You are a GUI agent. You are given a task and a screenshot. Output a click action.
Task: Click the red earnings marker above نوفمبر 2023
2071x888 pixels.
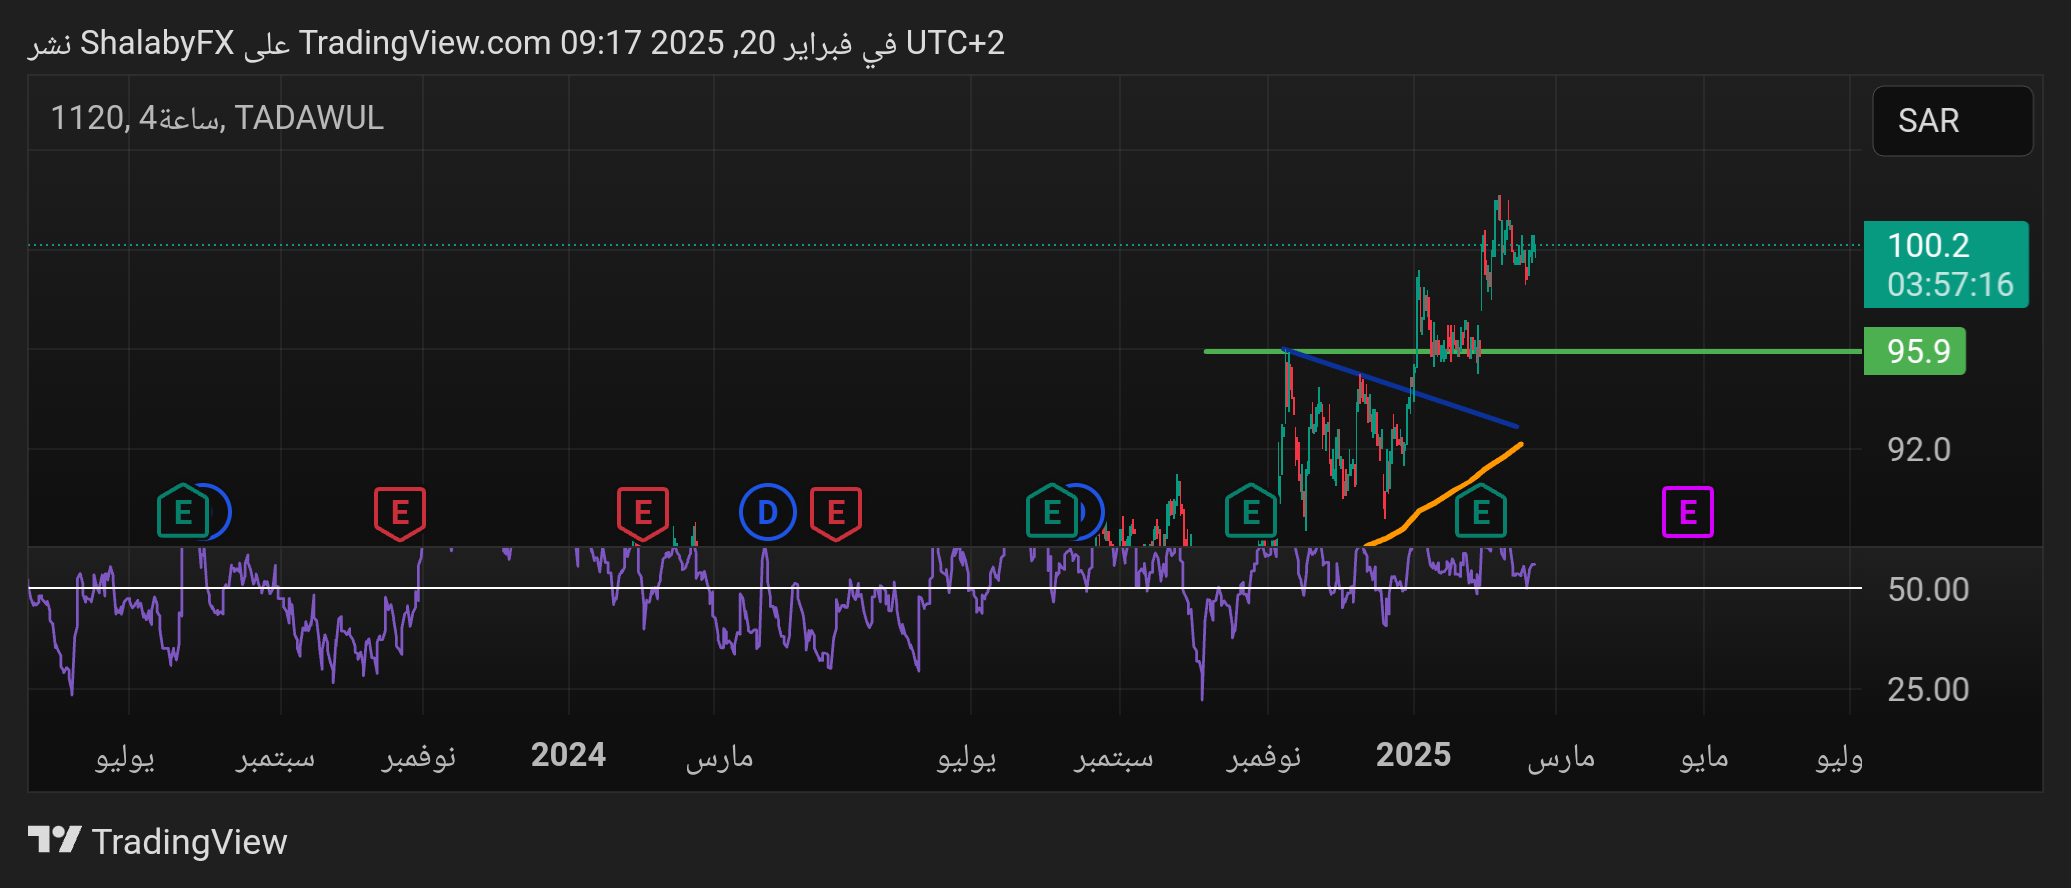399,512
